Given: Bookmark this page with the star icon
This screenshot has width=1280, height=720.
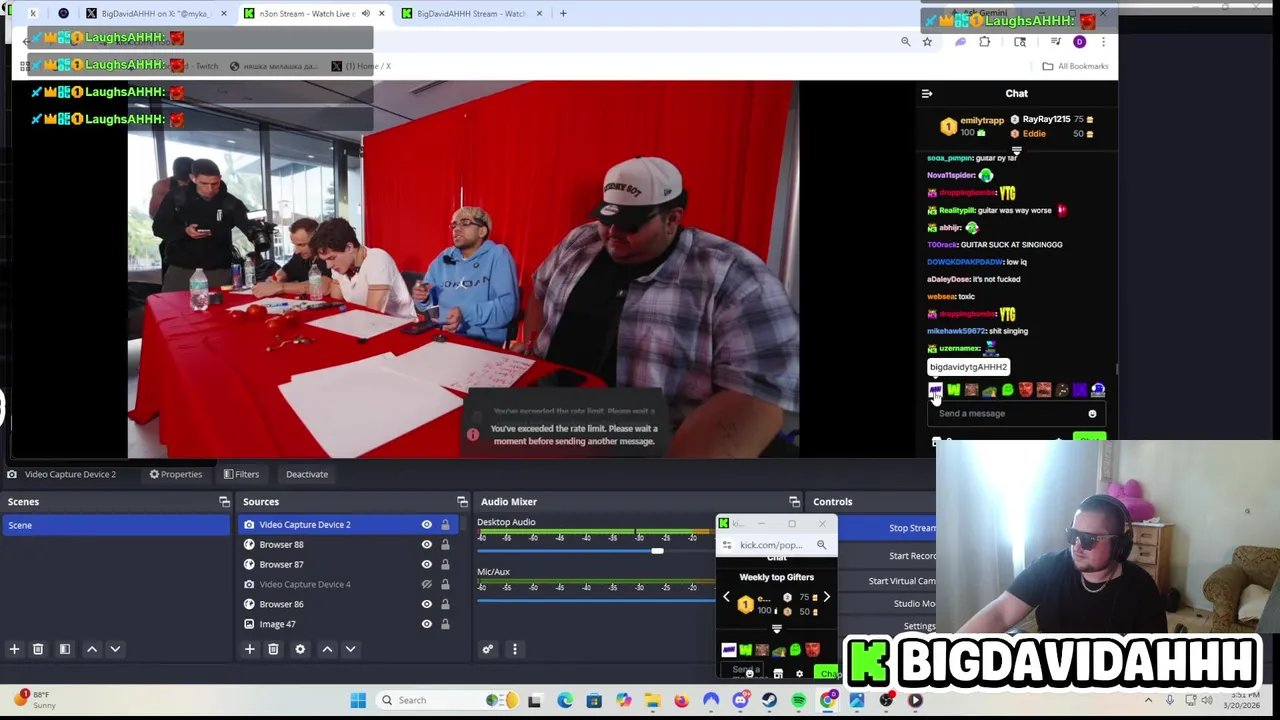Looking at the screenshot, I should (x=927, y=42).
